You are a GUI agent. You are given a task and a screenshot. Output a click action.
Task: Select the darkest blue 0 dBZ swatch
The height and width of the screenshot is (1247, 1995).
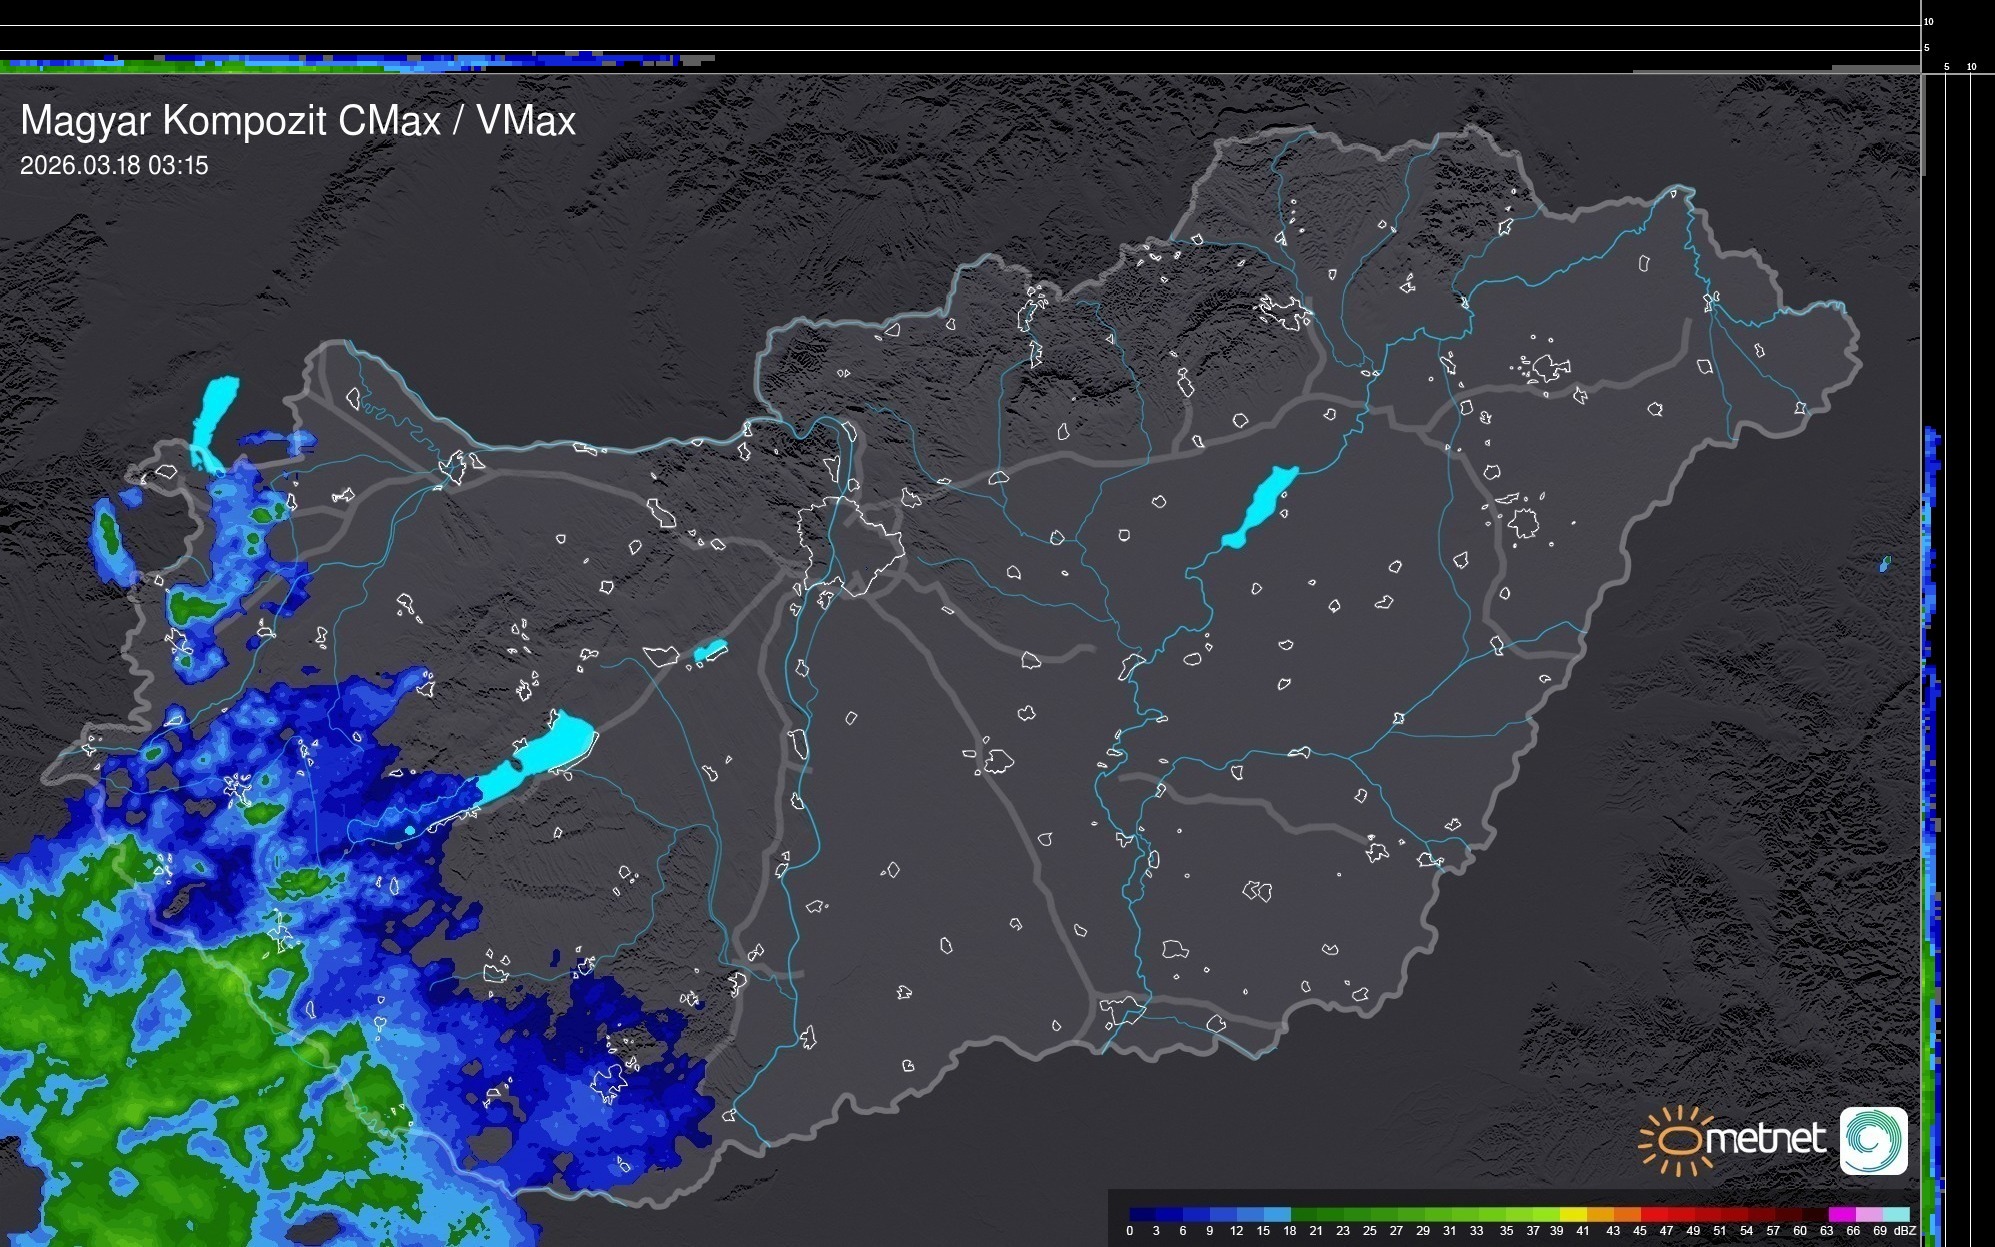(x=1142, y=1214)
